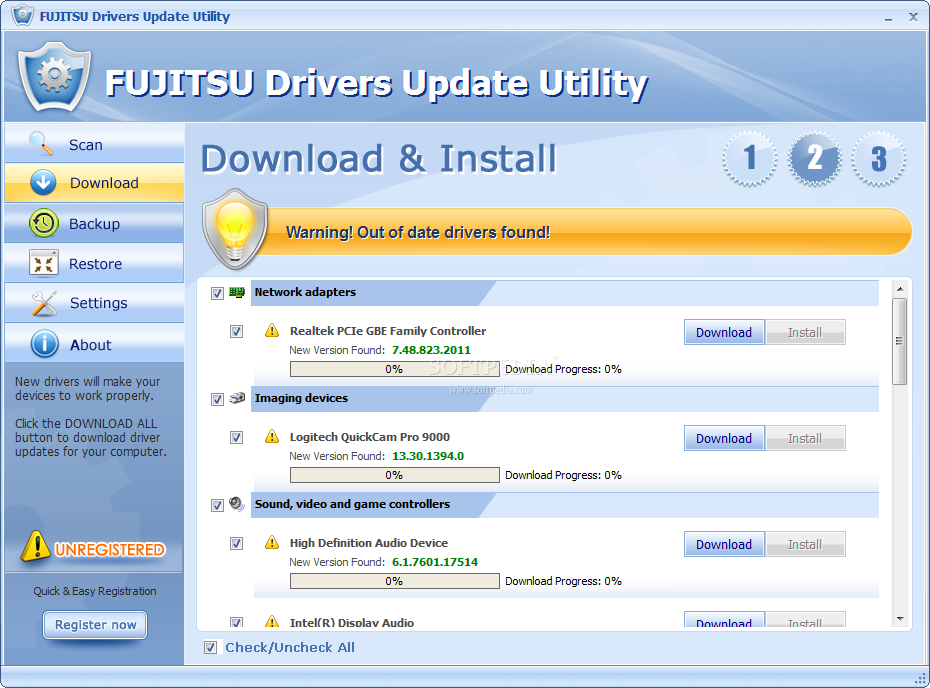This screenshot has height=688, width=930.
Task: Click the Network adapters card icon
Action: (237, 292)
